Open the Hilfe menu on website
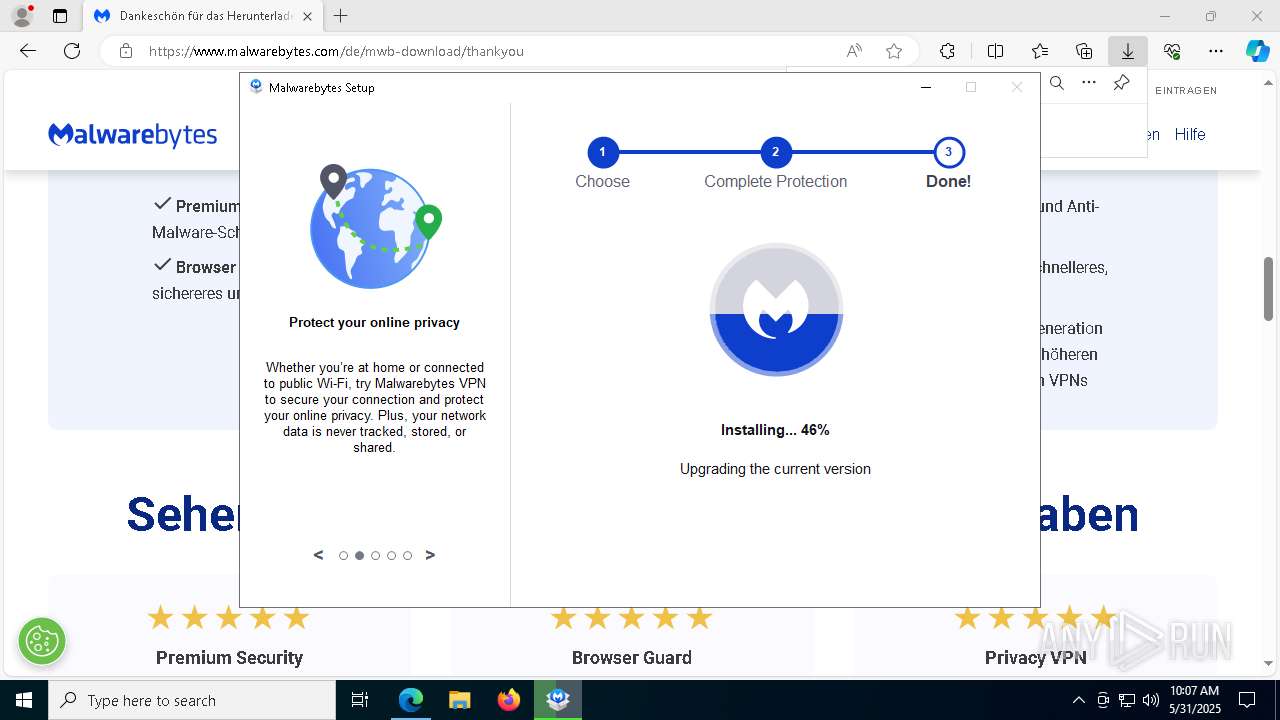Viewport: 1280px width, 720px height. [x=1190, y=134]
